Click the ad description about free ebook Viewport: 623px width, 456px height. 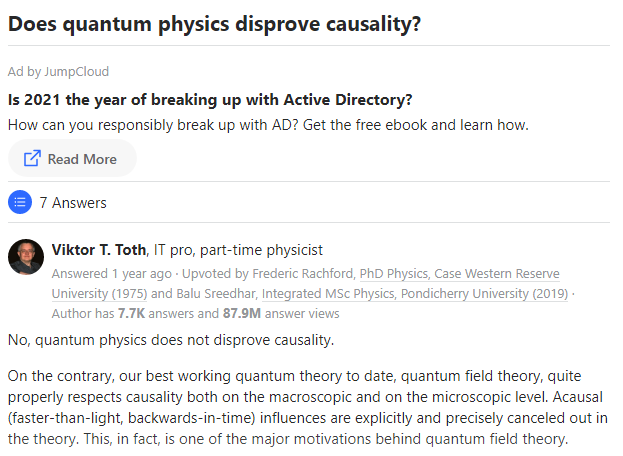[267, 126]
